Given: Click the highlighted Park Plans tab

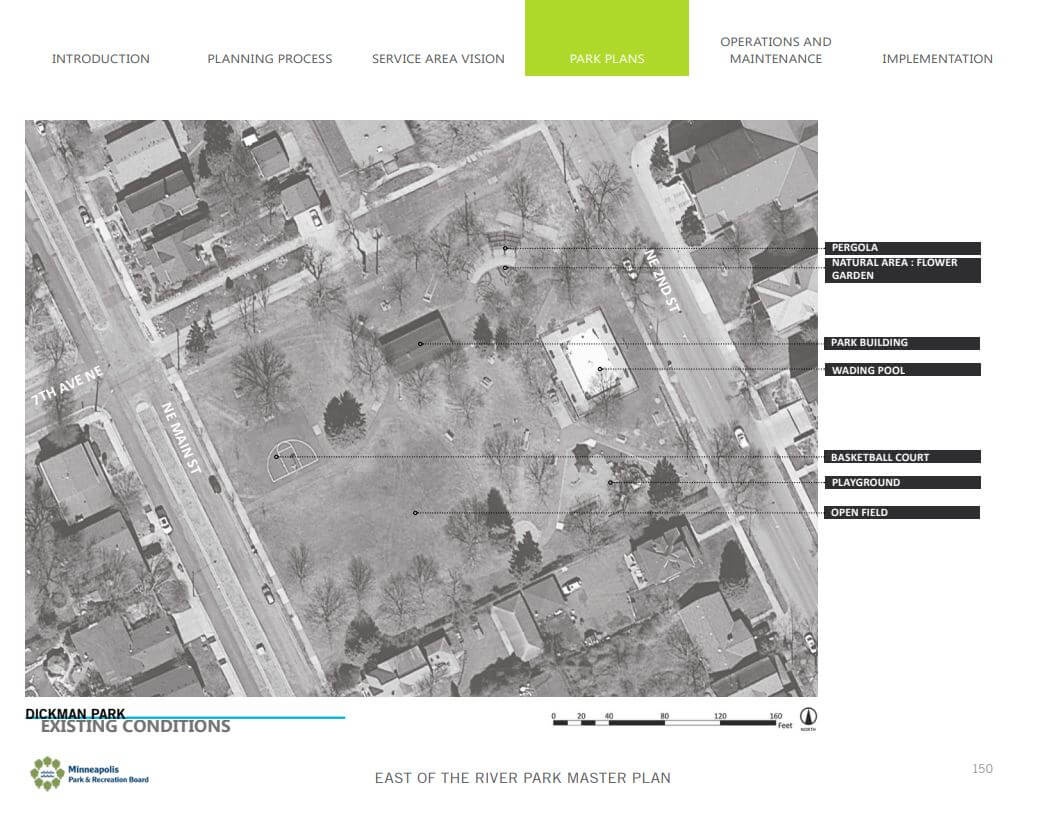Looking at the screenshot, I should pos(606,58).
